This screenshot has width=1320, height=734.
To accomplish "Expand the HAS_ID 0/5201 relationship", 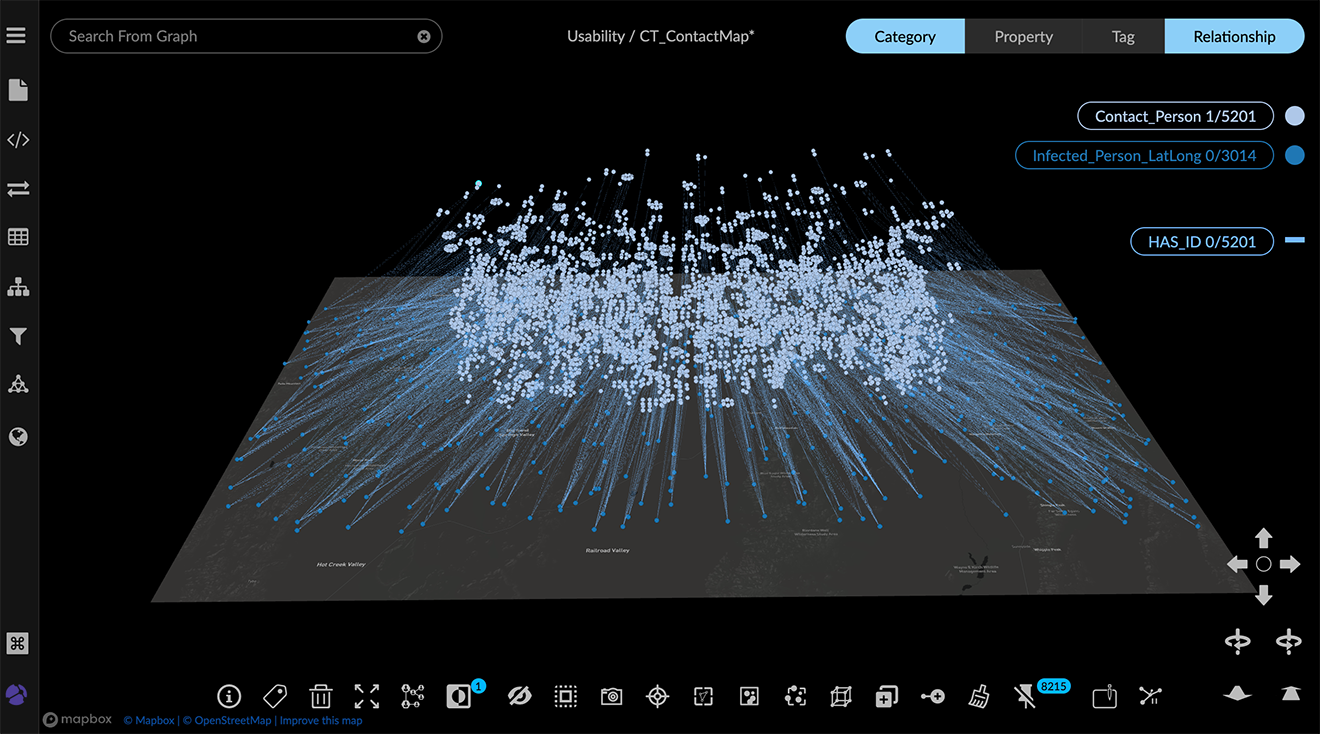I will (1201, 241).
